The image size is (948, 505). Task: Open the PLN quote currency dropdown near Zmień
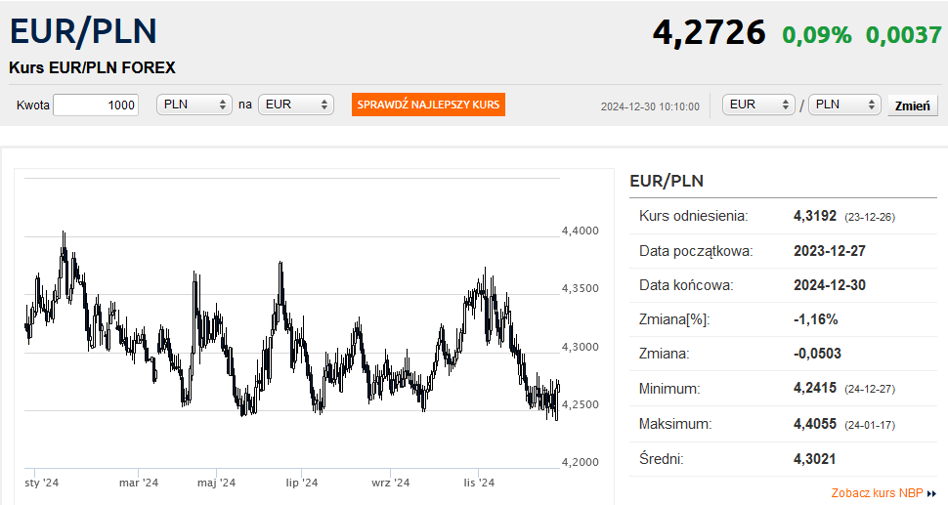tap(845, 105)
